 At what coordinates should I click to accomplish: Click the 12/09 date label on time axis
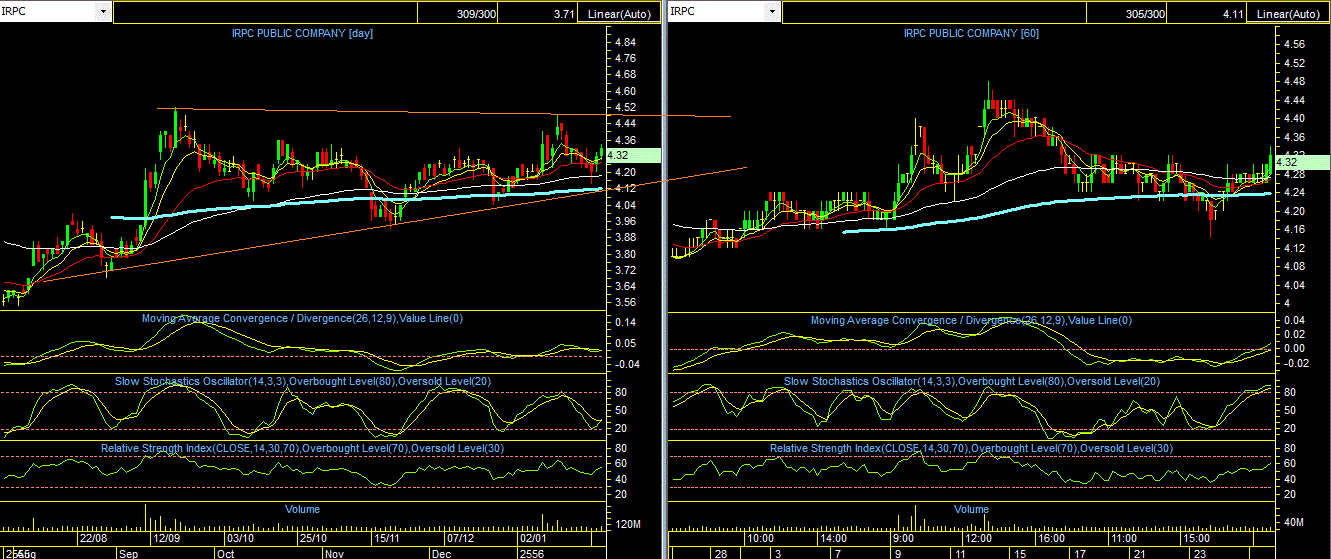[166, 537]
